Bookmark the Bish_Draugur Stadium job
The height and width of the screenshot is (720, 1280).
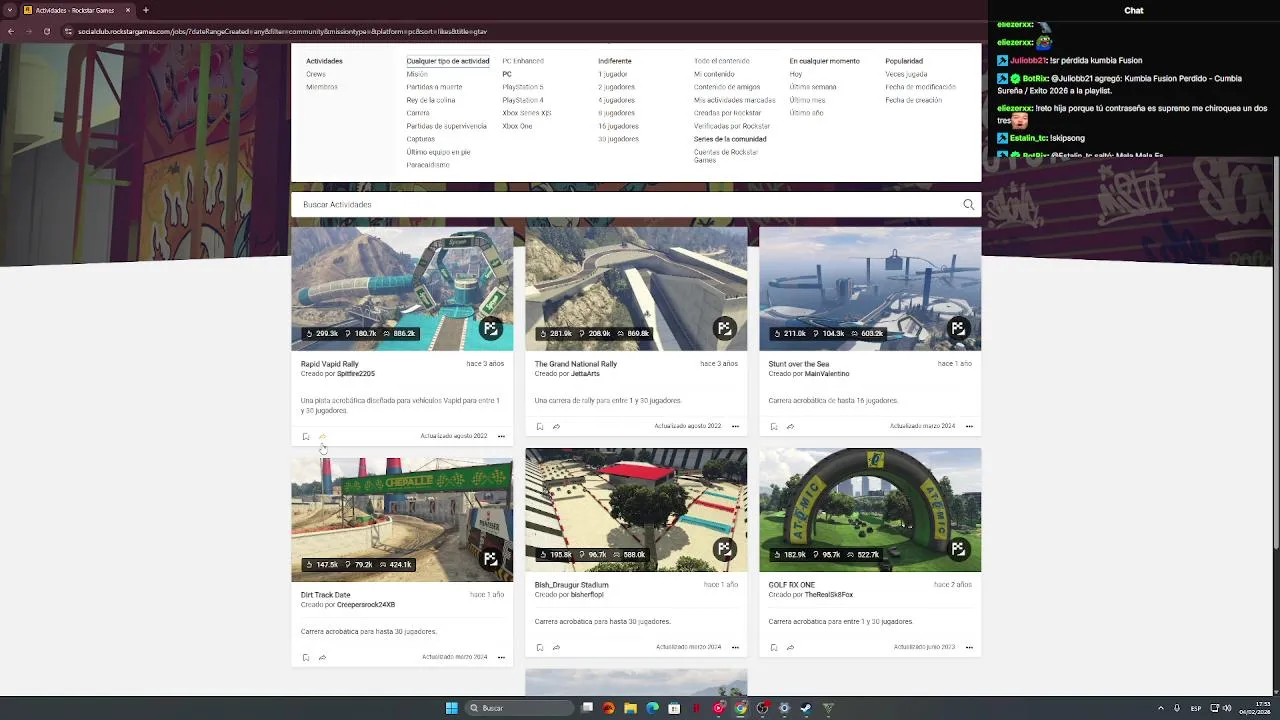click(x=540, y=647)
